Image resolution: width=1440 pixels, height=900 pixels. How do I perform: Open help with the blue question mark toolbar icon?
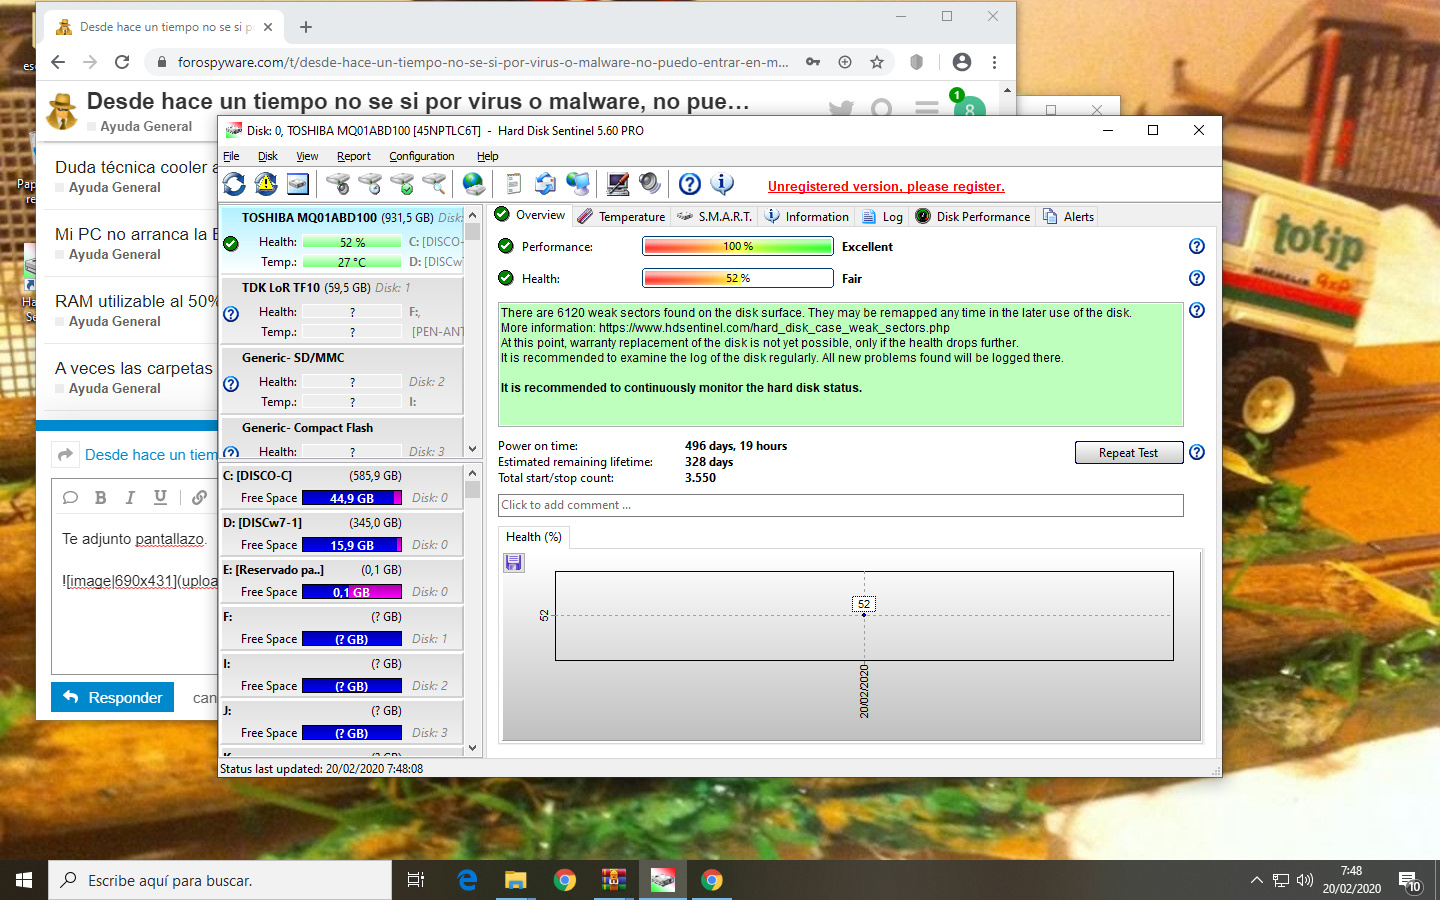(689, 184)
